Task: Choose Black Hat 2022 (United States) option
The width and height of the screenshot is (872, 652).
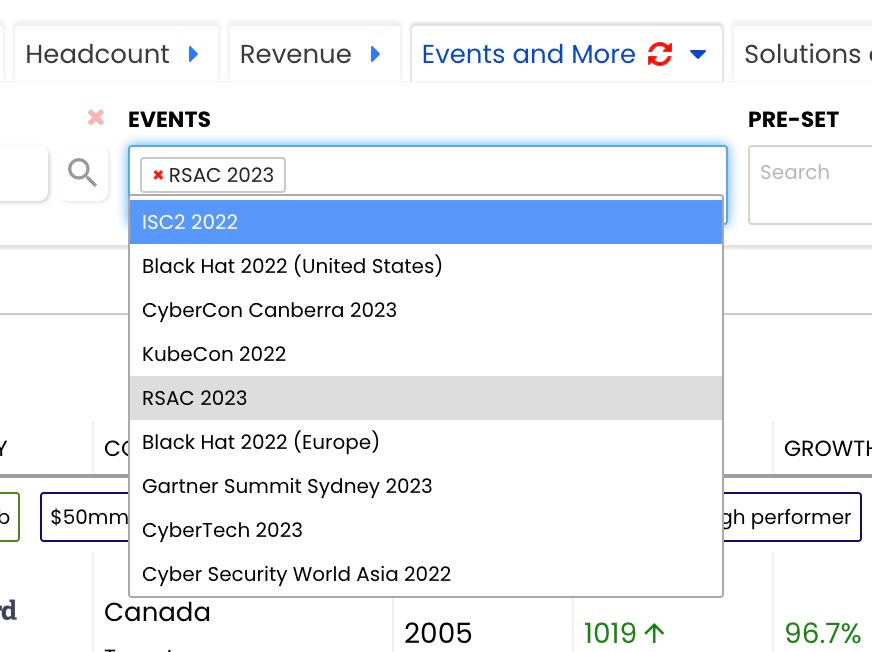Action: click(426, 266)
